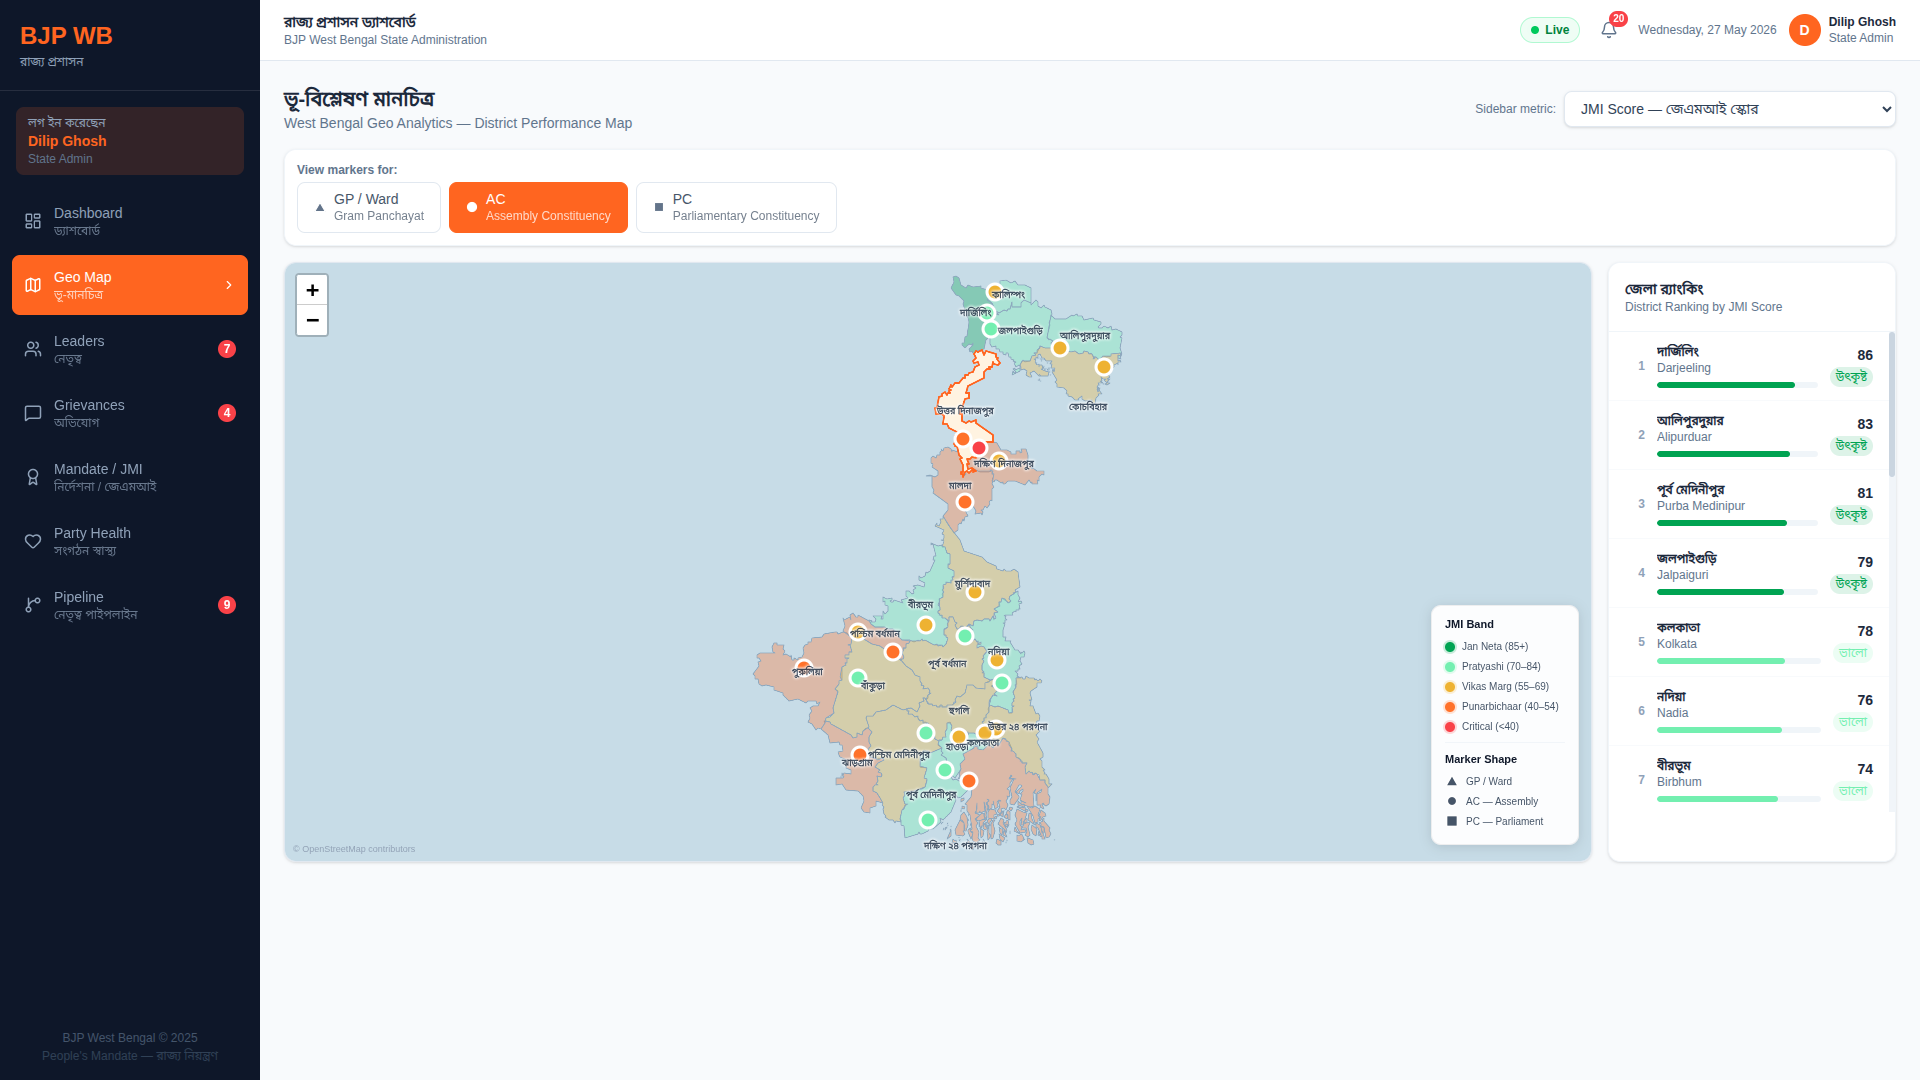Select the green marker in Jalpaiguri
Image resolution: width=1920 pixels, height=1080 pixels.
[x=990, y=329]
